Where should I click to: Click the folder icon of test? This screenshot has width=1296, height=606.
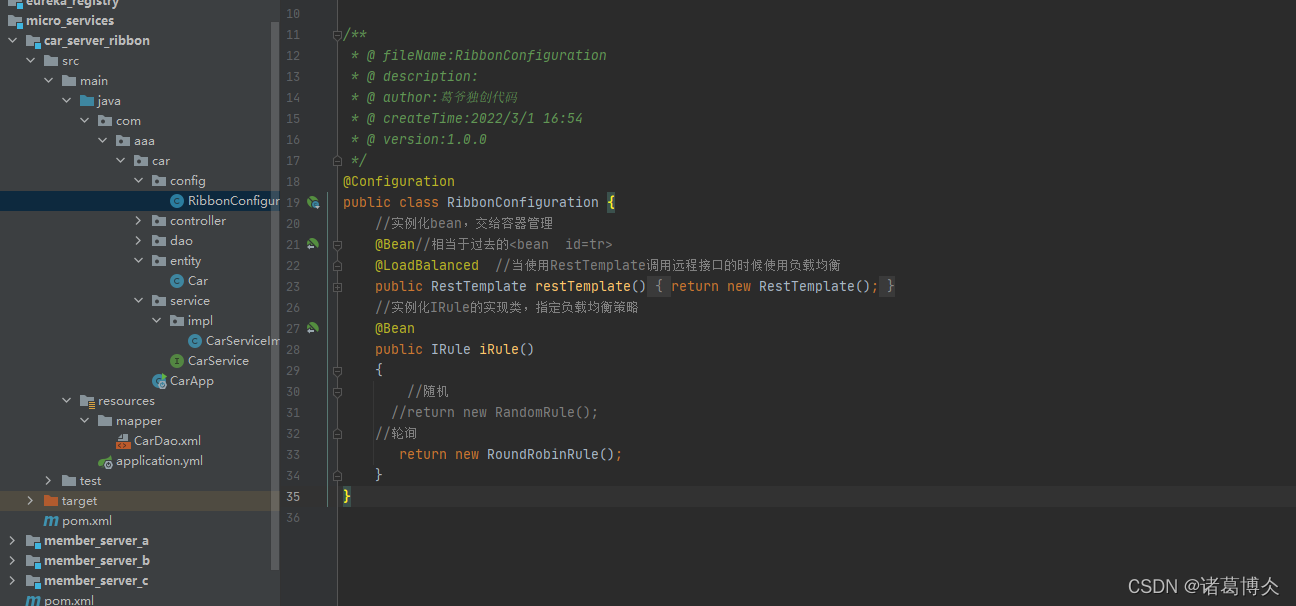tap(69, 481)
